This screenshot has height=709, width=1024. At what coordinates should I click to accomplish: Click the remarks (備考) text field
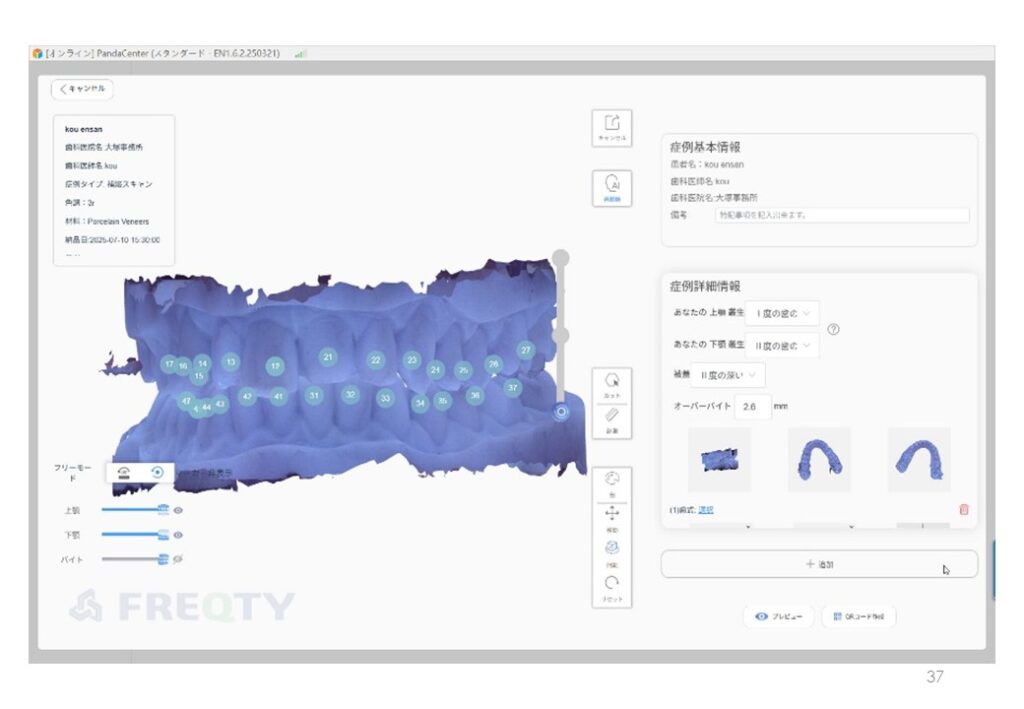pos(841,215)
